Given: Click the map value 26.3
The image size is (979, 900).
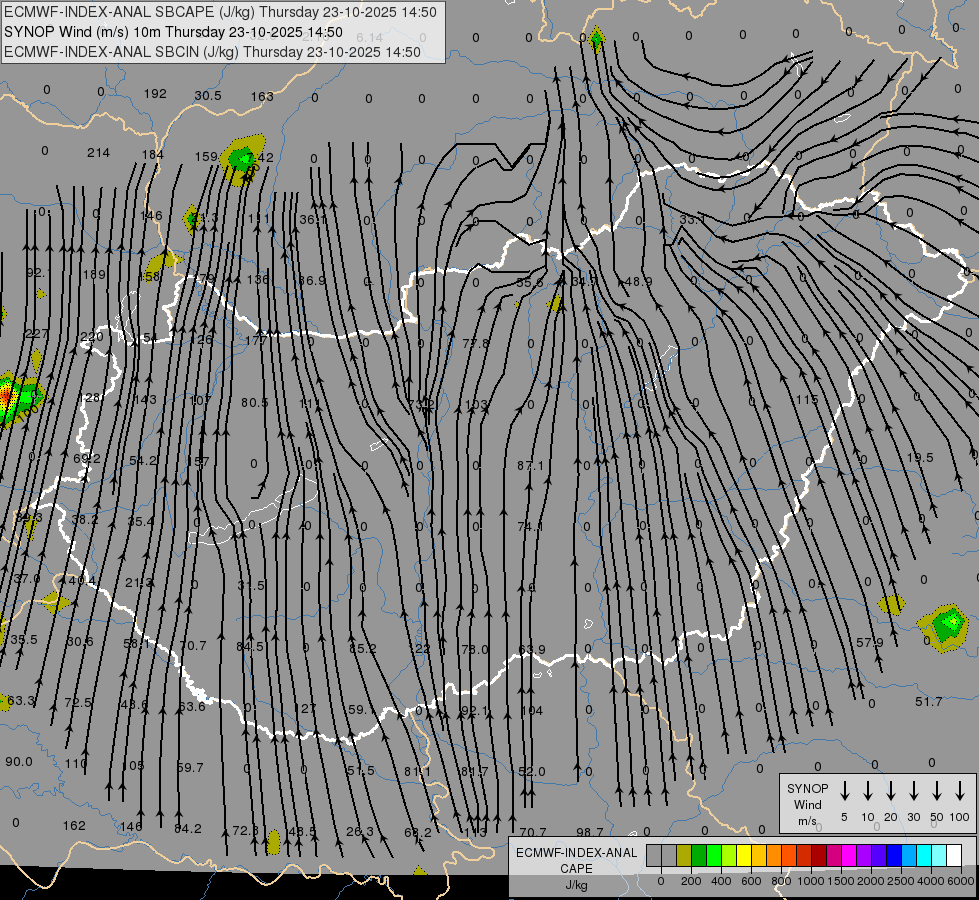Looking at the screenshot, I should (x=360, y=831).
